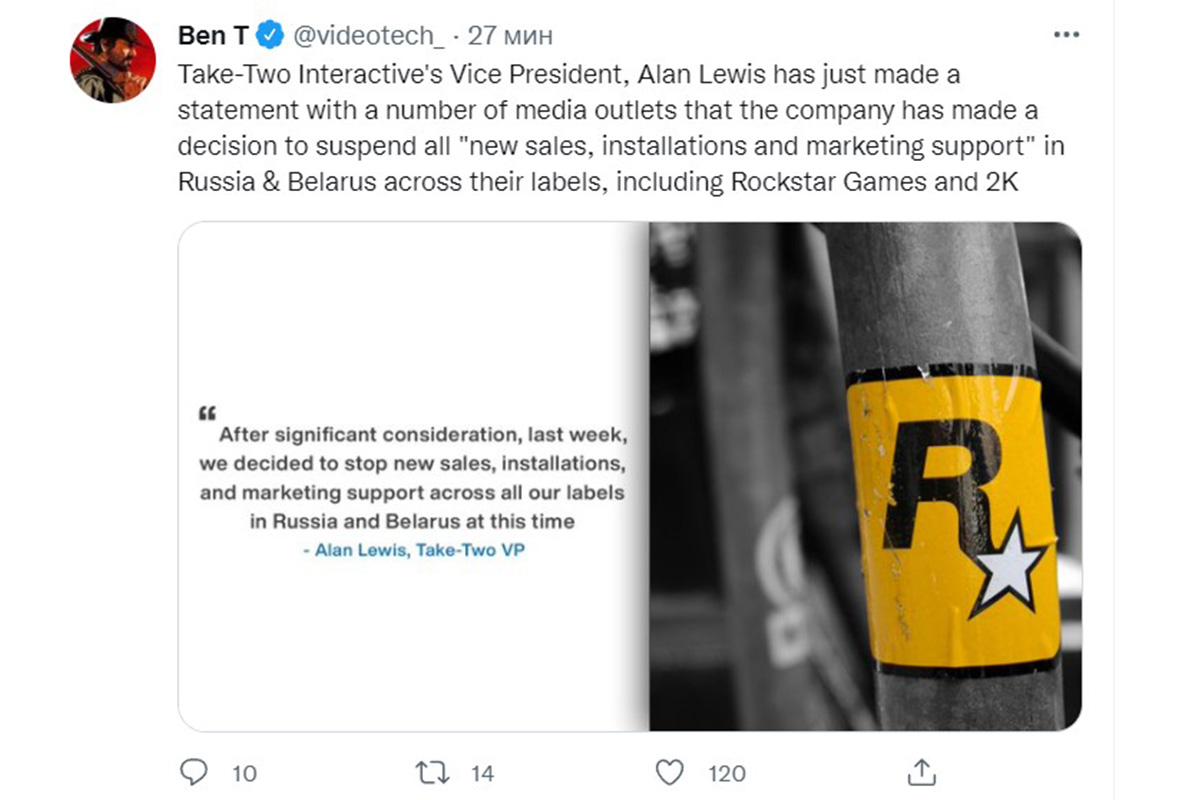The width and height of the screenshot is (1200, 800).
Task: Click the Alan Lewis quote text in image
Action: [412, 478]
